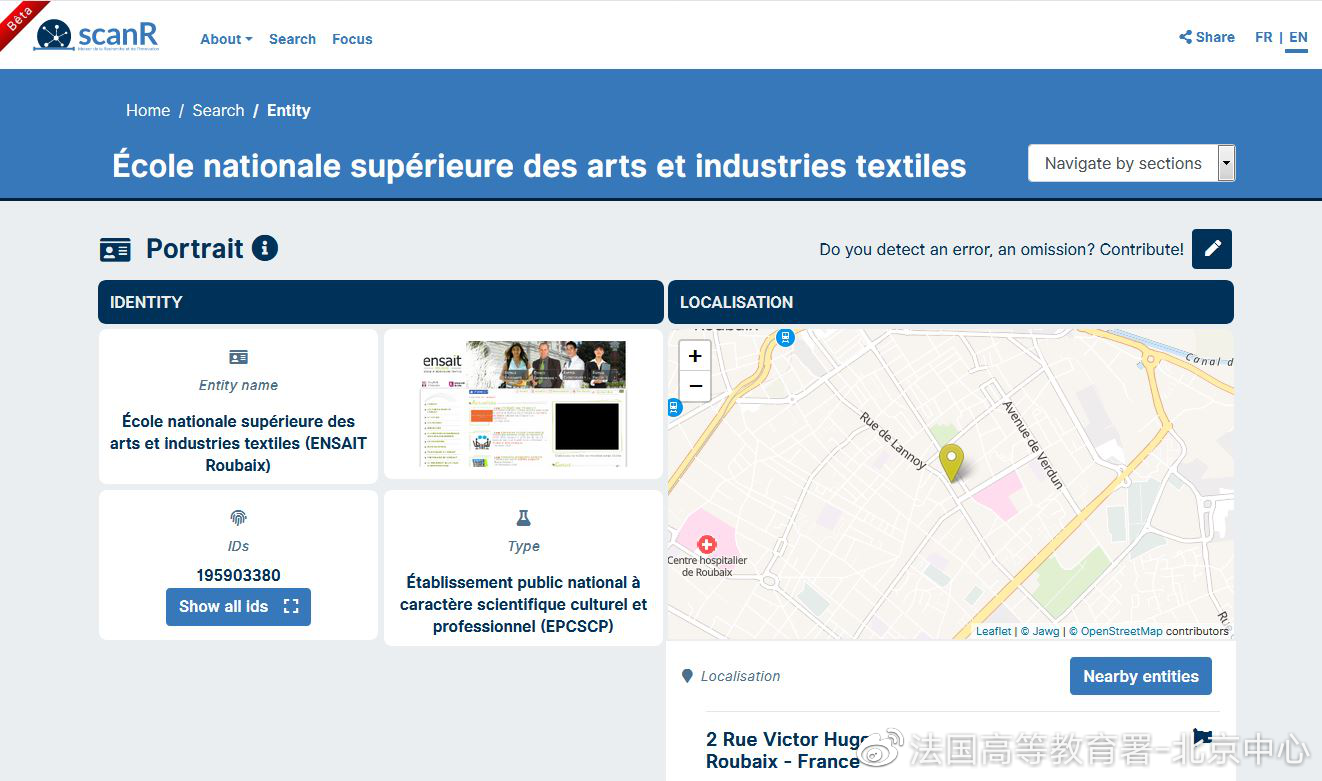Go to Home breadcrumb
The image size is (1322, 781).
coord(148,110)
